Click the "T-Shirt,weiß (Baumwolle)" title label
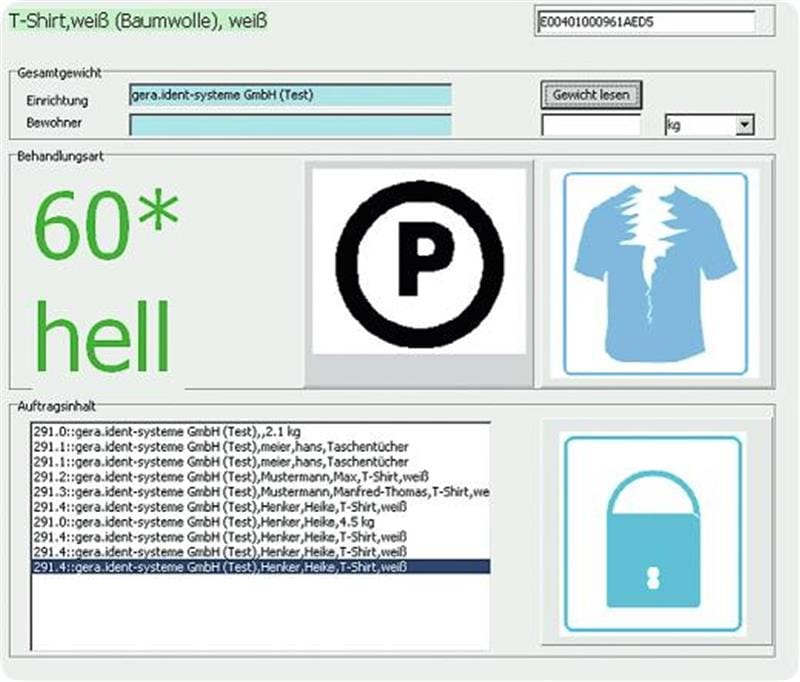 point(138,20)
